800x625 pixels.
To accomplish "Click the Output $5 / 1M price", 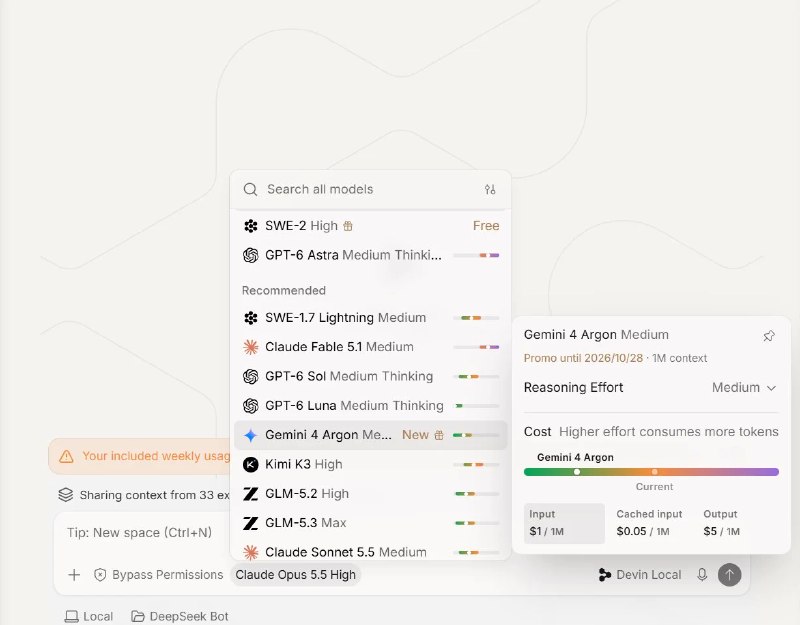I will click(721, 523).
